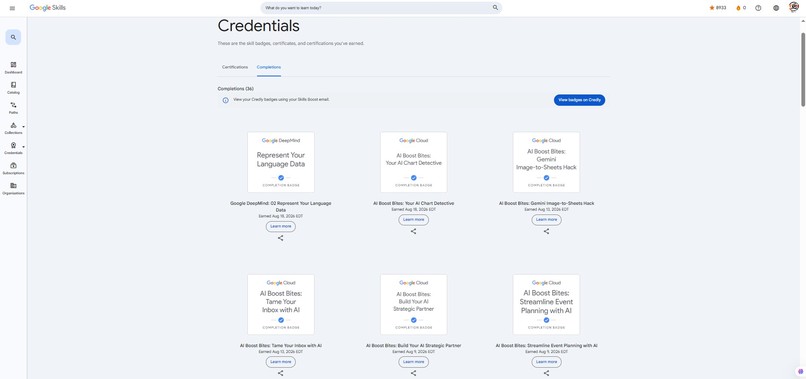Learn more about Tame Your Inbox with AI
The image size is (806, 379).
pyautogui.click(x=281, y=362)
